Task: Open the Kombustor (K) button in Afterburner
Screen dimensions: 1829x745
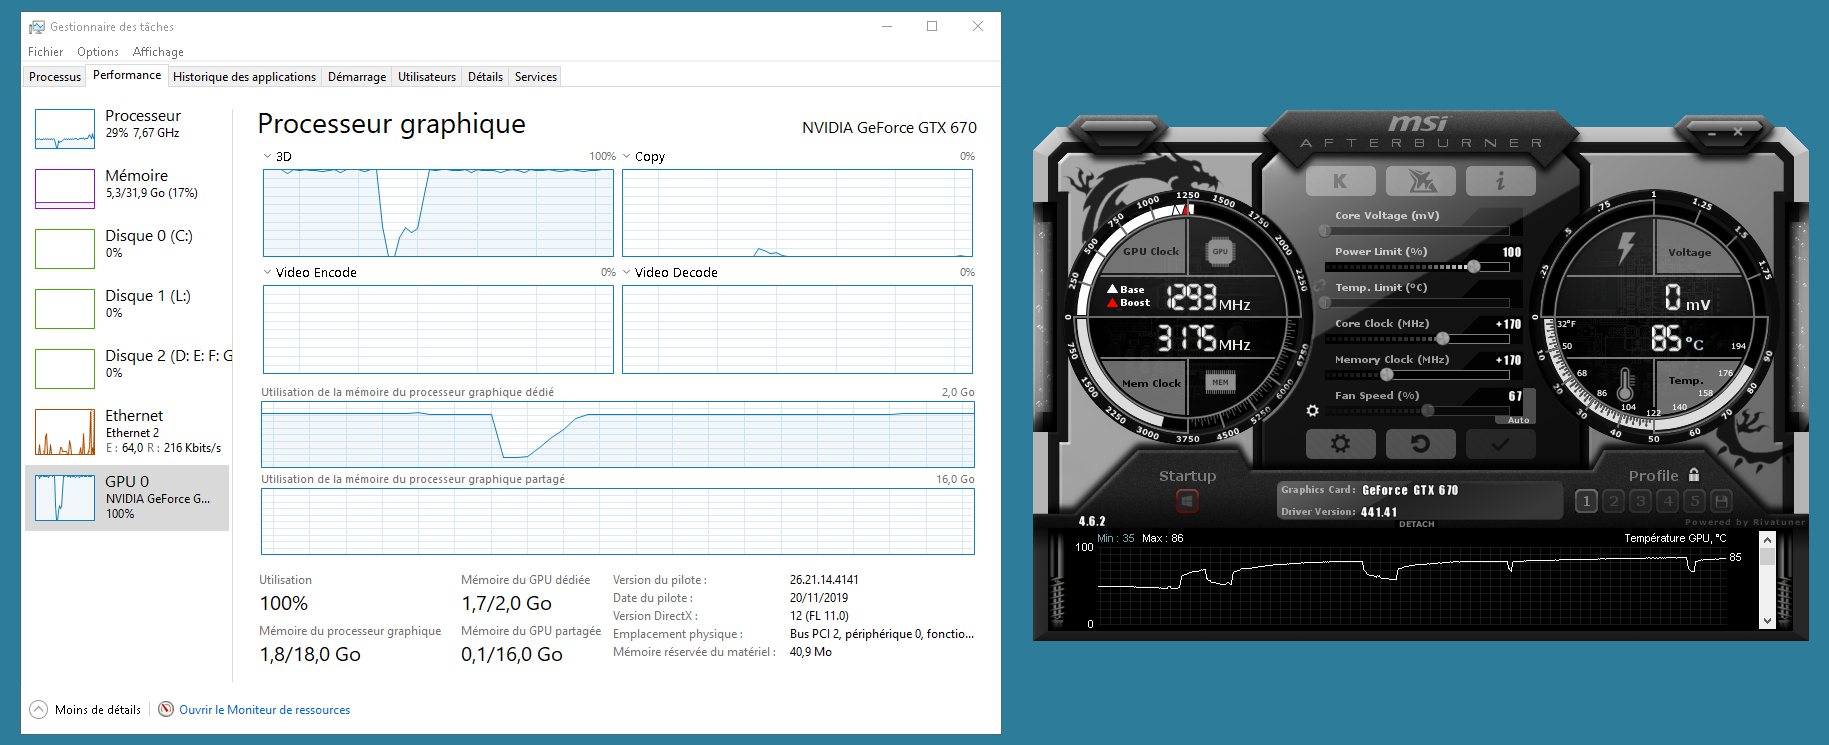Action: pos(1340,181)
